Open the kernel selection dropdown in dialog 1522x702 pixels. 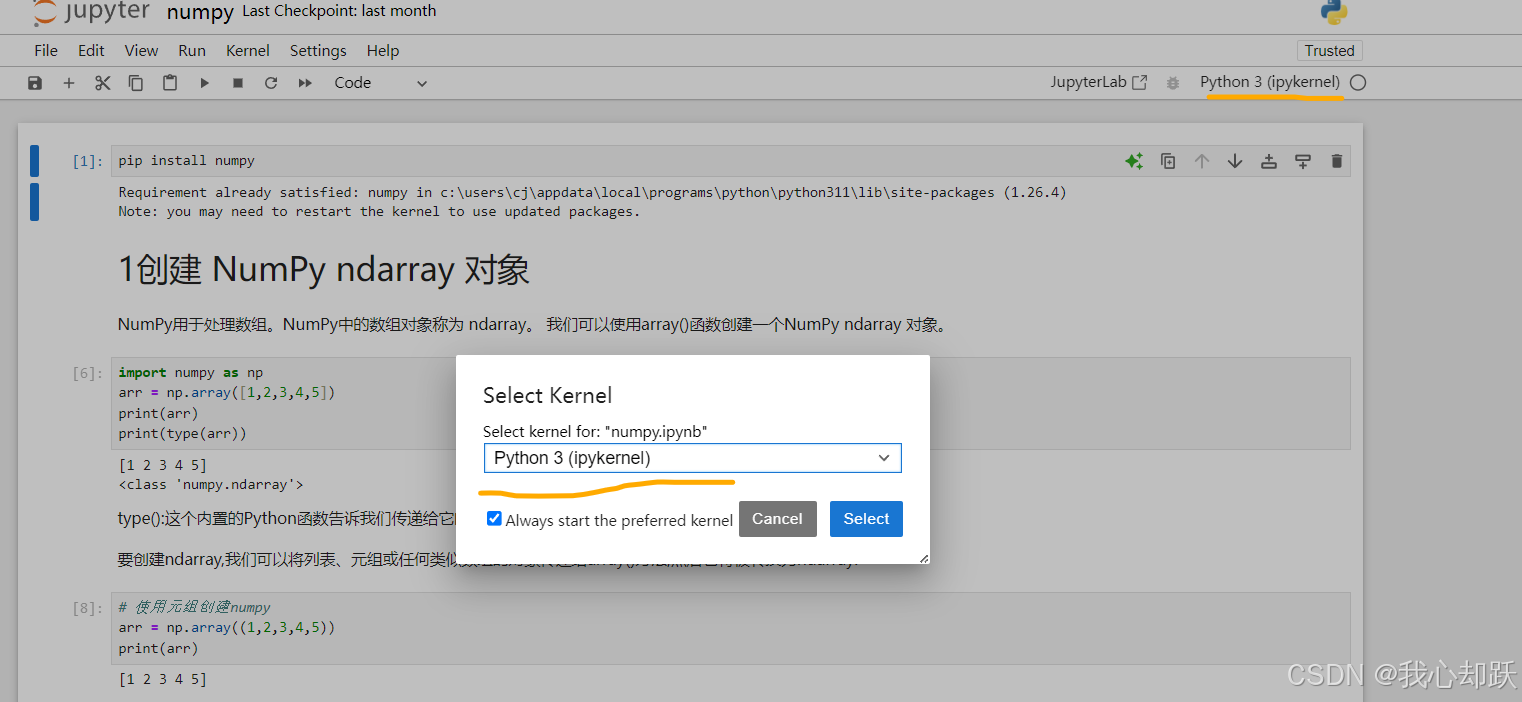(x=693, y=458)
